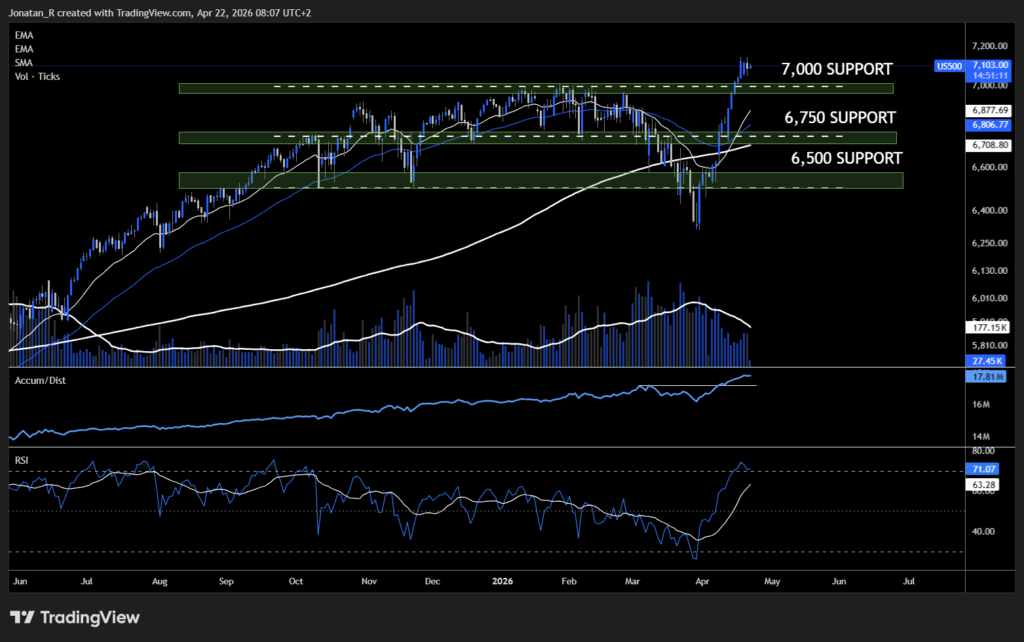Image resolution: width=1024 pixels, height=642 pixels.
Task: Click the blue 27.45K volume value tag
Action: pos(987,359)
